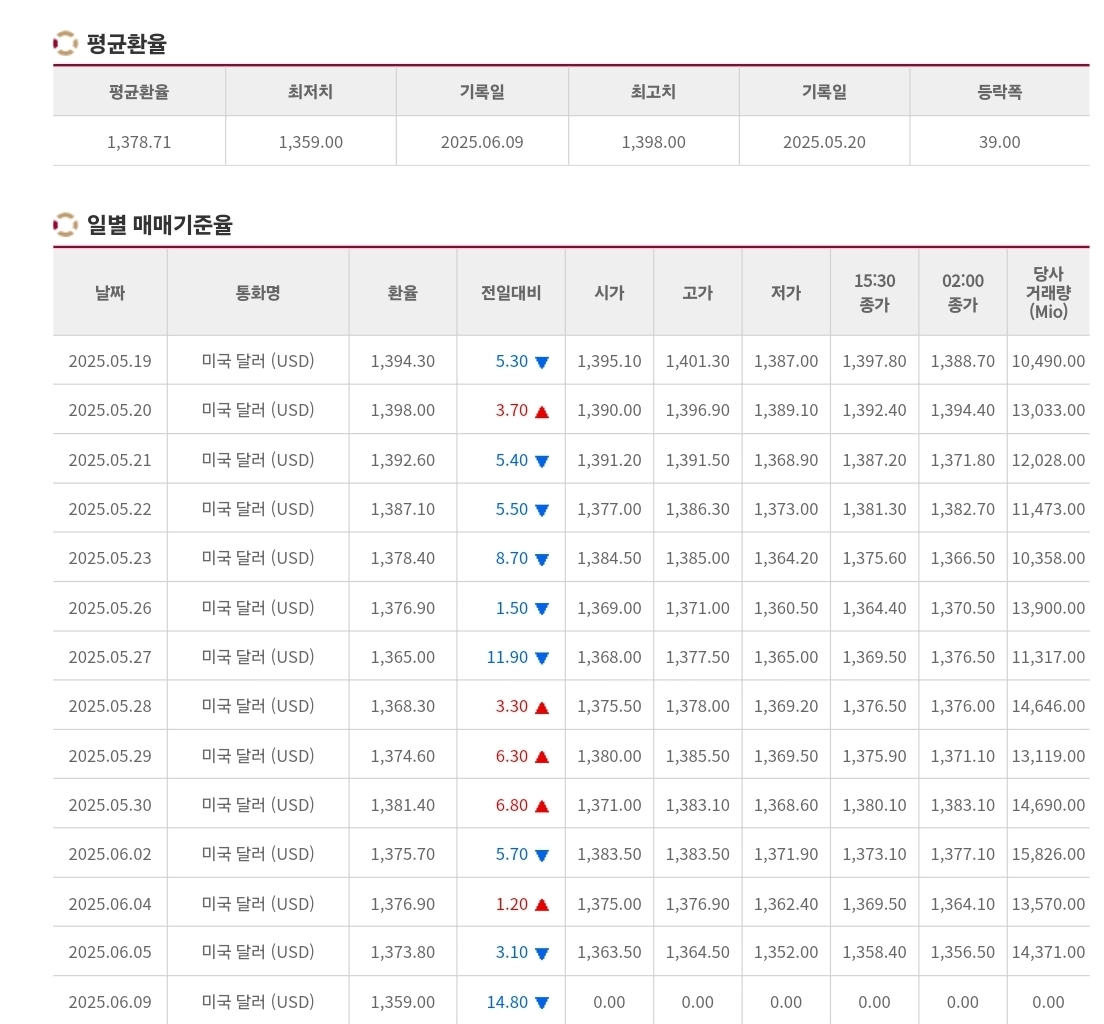Click the 시가 column header
Image resolution: width=1104 pixels, height=1024 pixels.
click(609, 292)
